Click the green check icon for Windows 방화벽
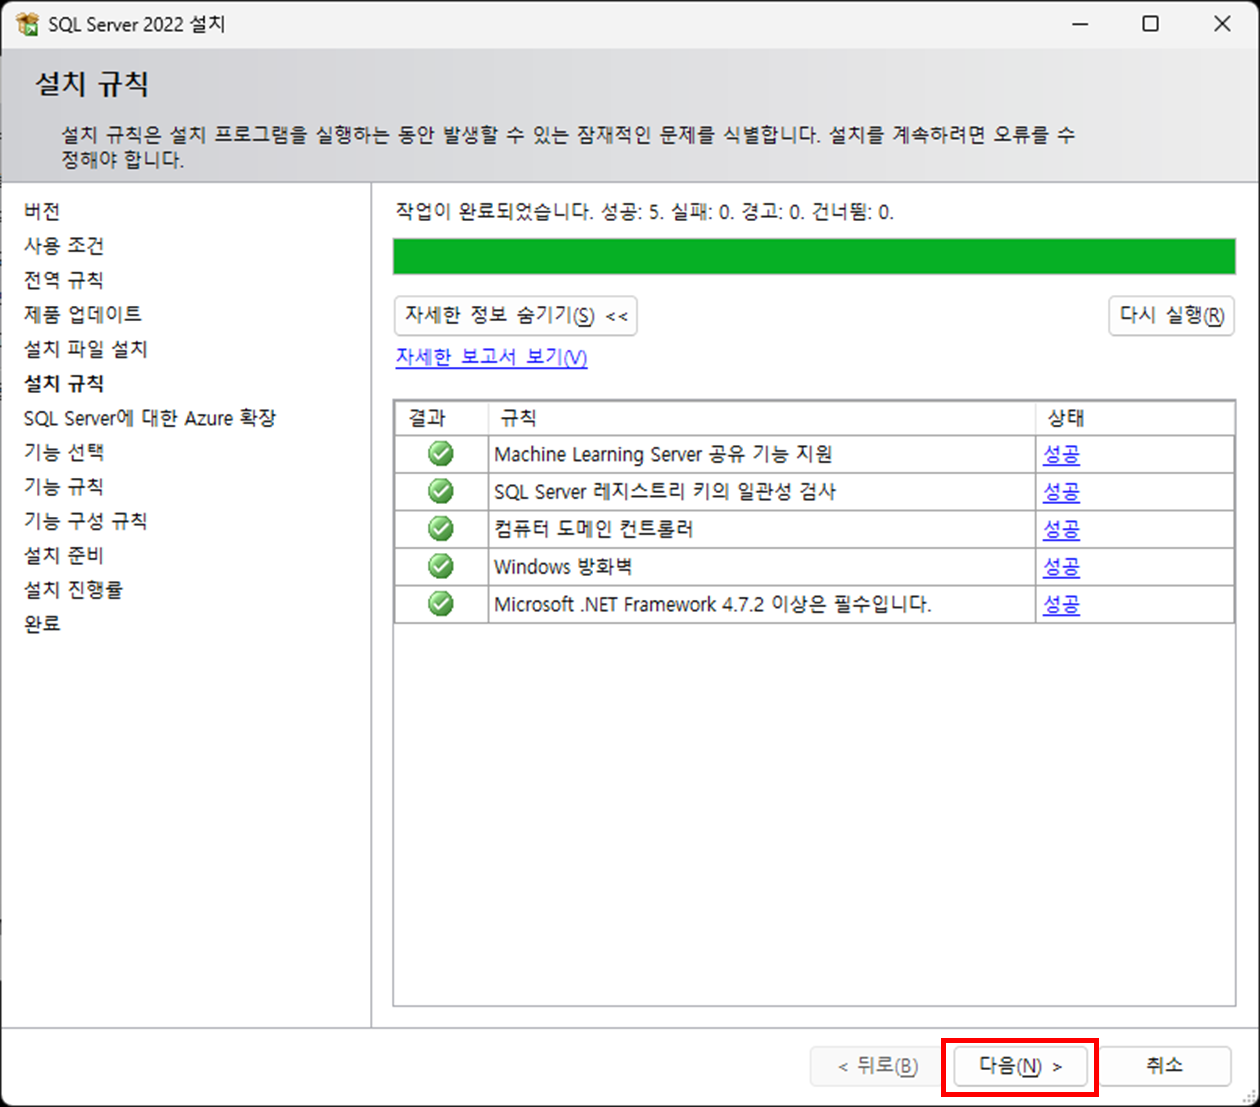The image size is (1260, 1107). [441, 566]
